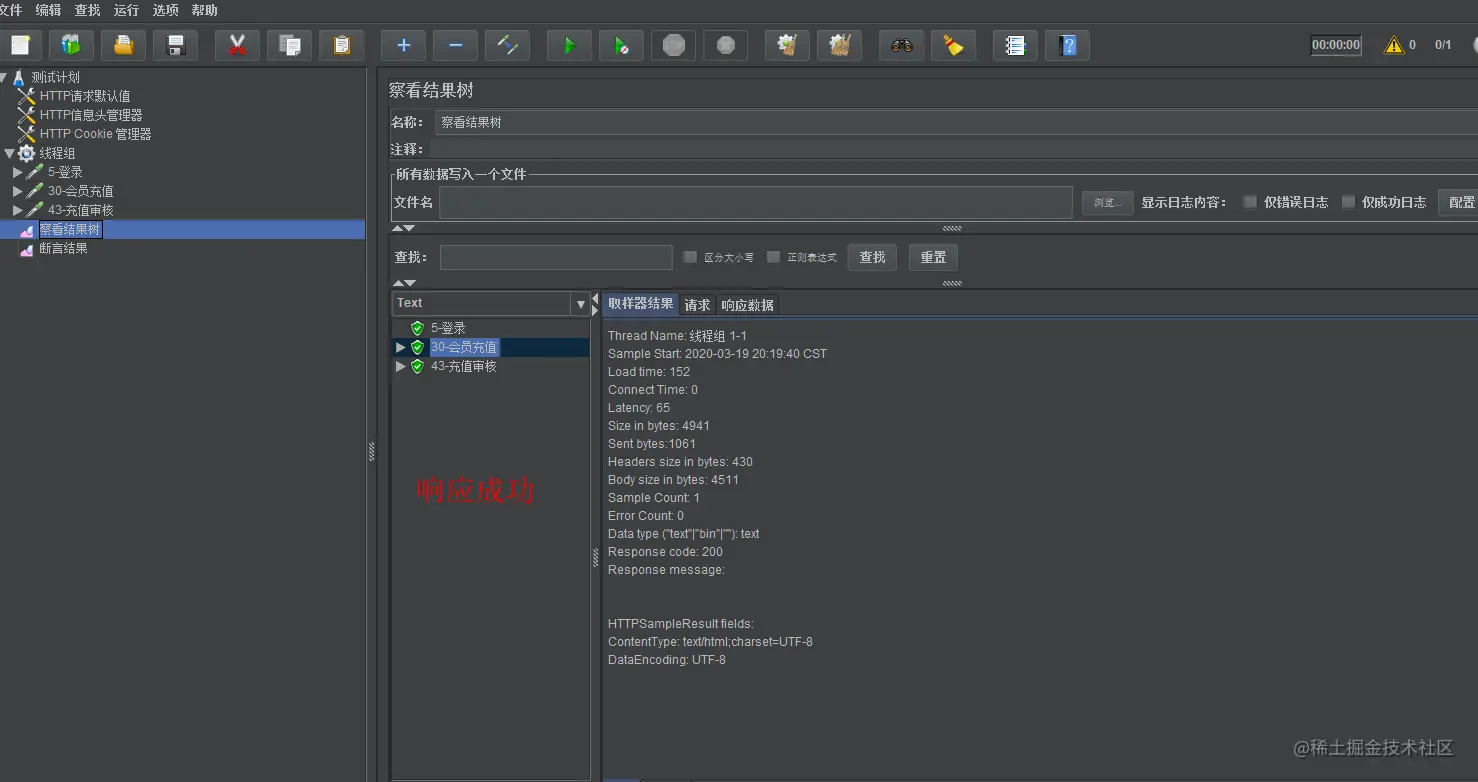Open the 帮助 menu
1478x782 pixels.
click(x=204, y=10)
